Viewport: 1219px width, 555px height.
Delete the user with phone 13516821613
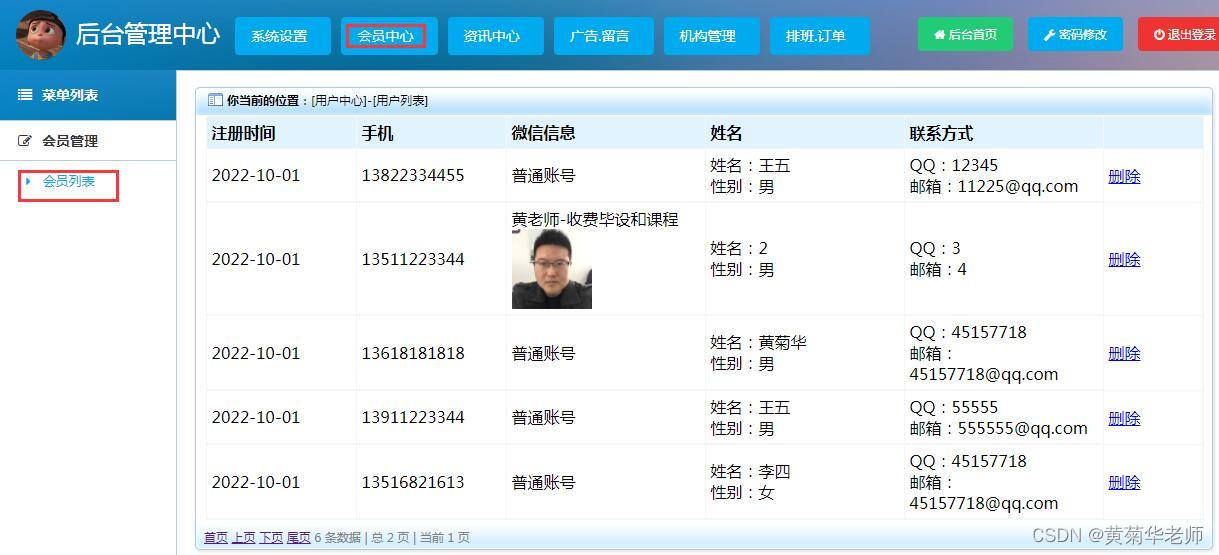coord(1124,482)
